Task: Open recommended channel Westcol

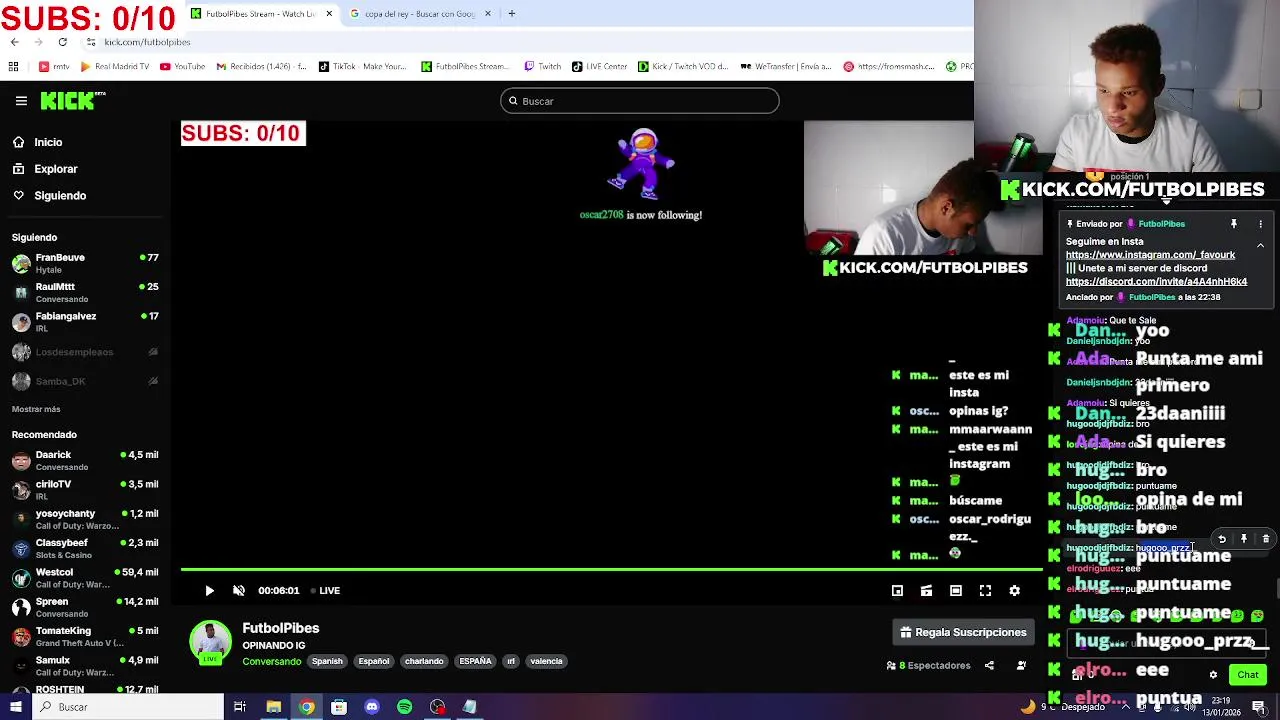Action: [85, 578]
